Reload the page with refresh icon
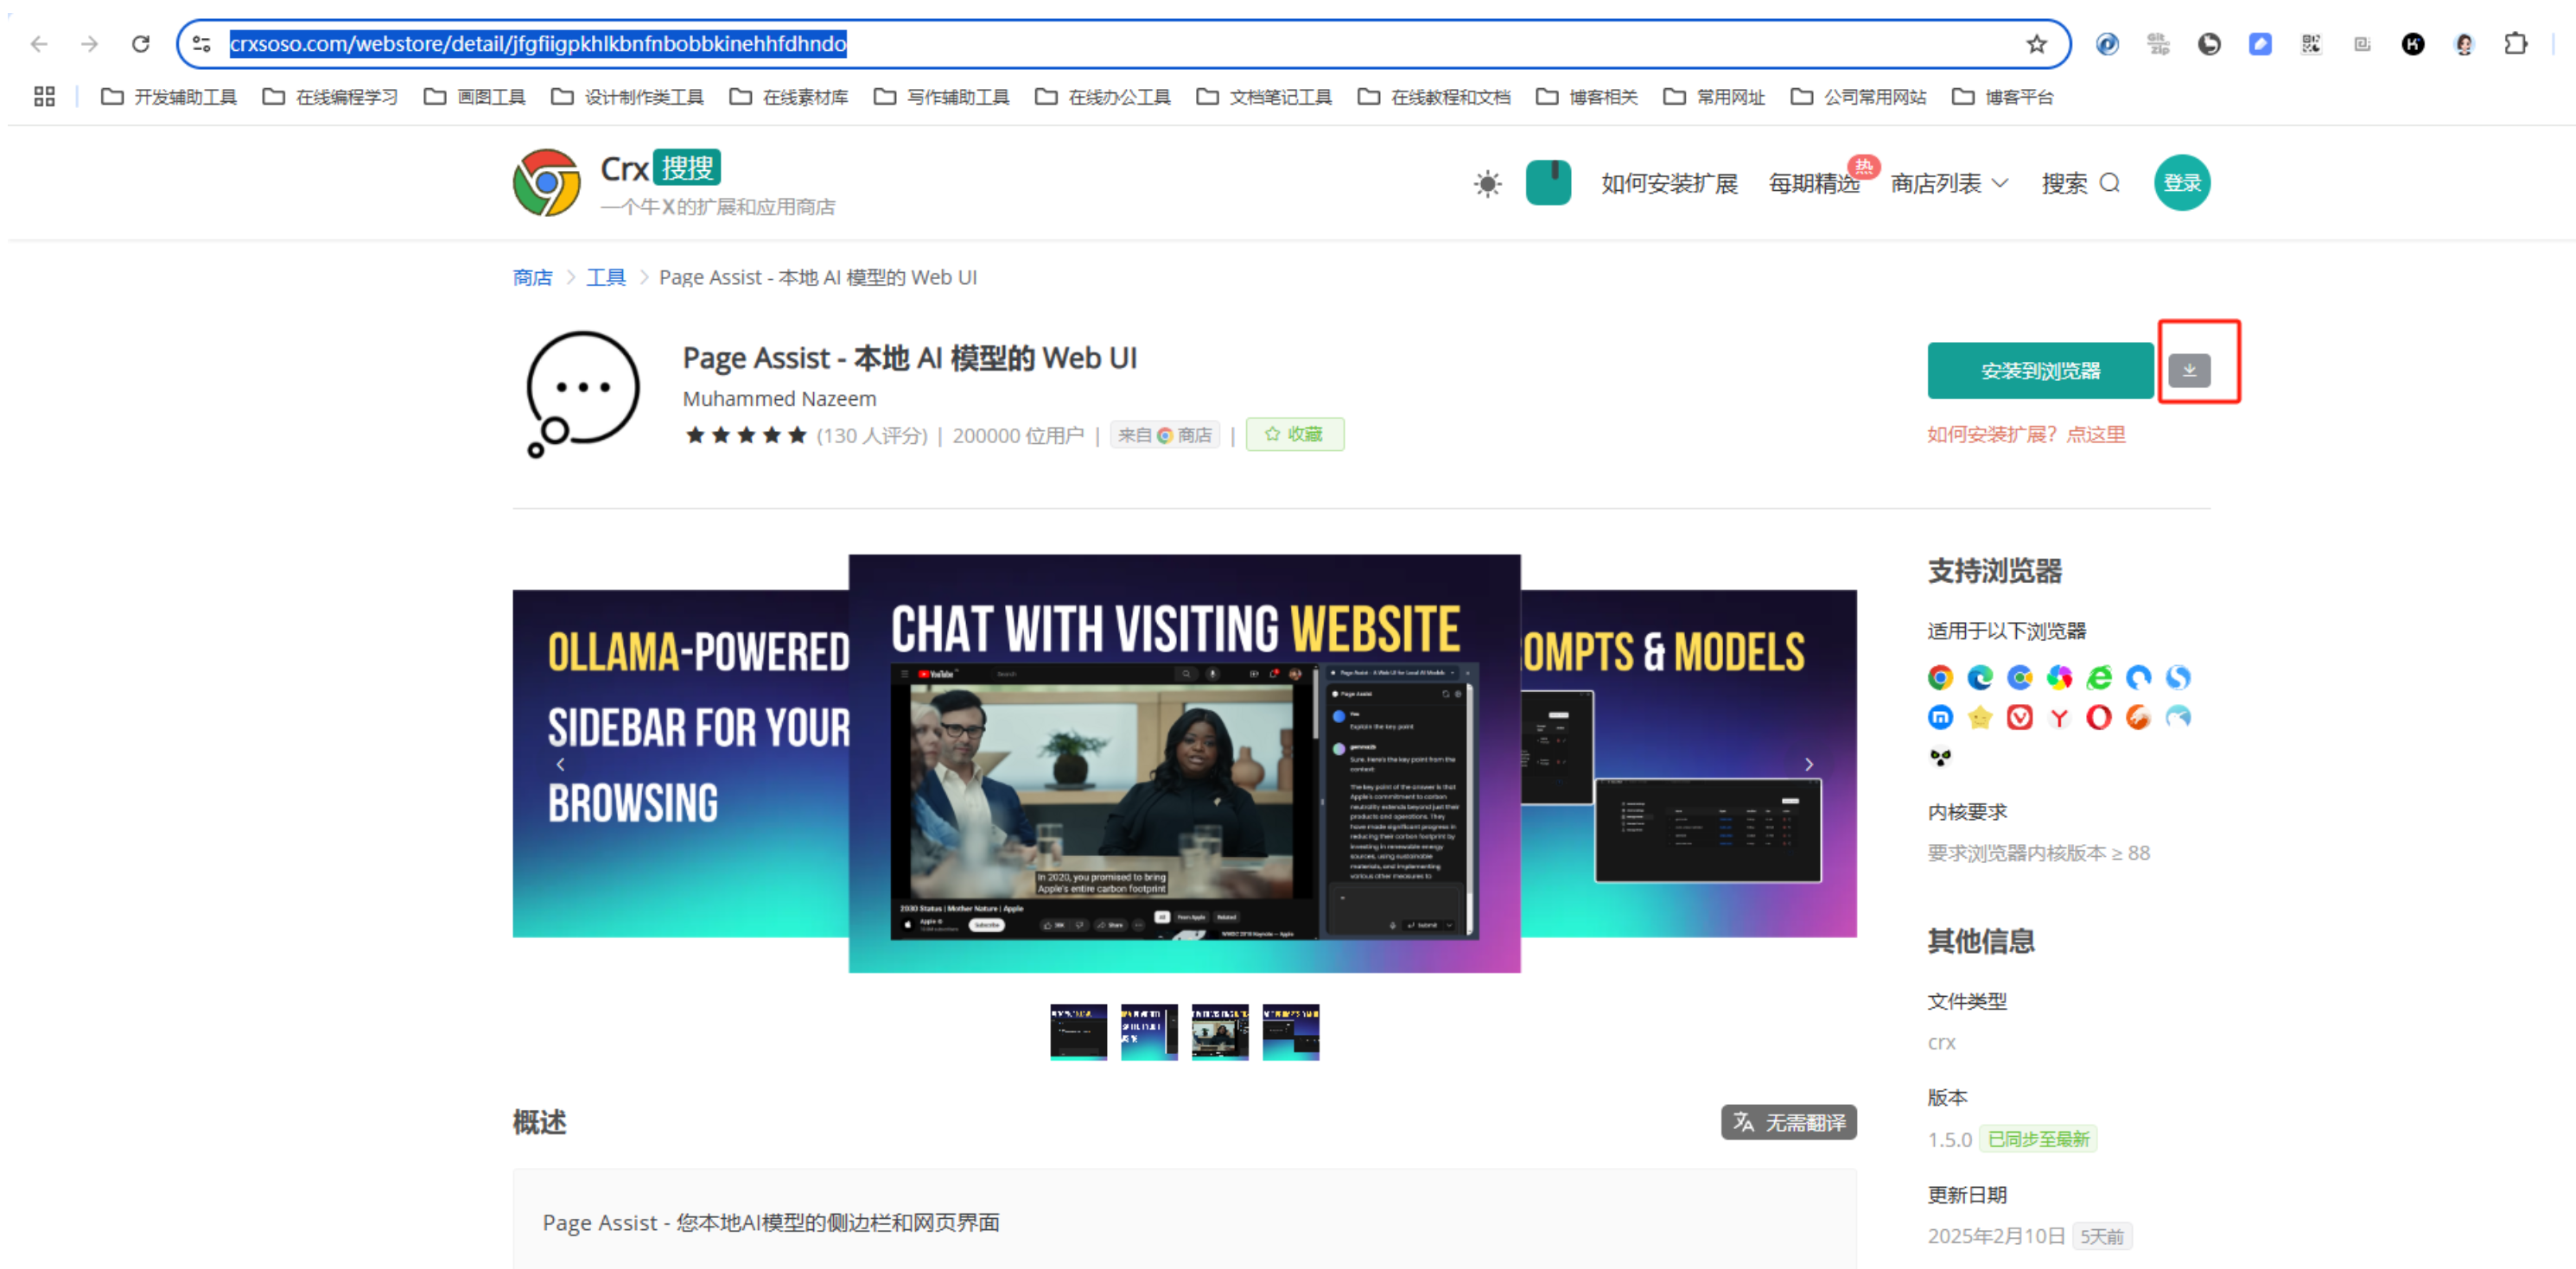 (x=141, y=44)
